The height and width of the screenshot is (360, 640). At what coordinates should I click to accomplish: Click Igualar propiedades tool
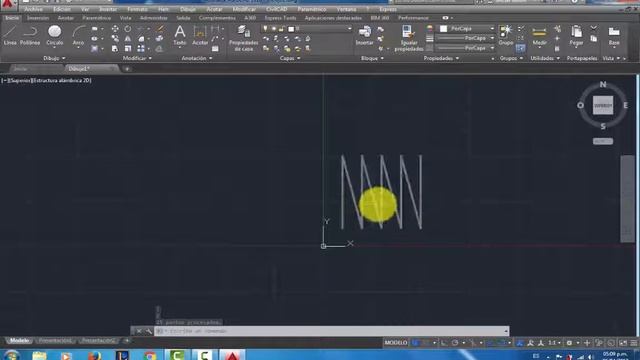point(408,38)
